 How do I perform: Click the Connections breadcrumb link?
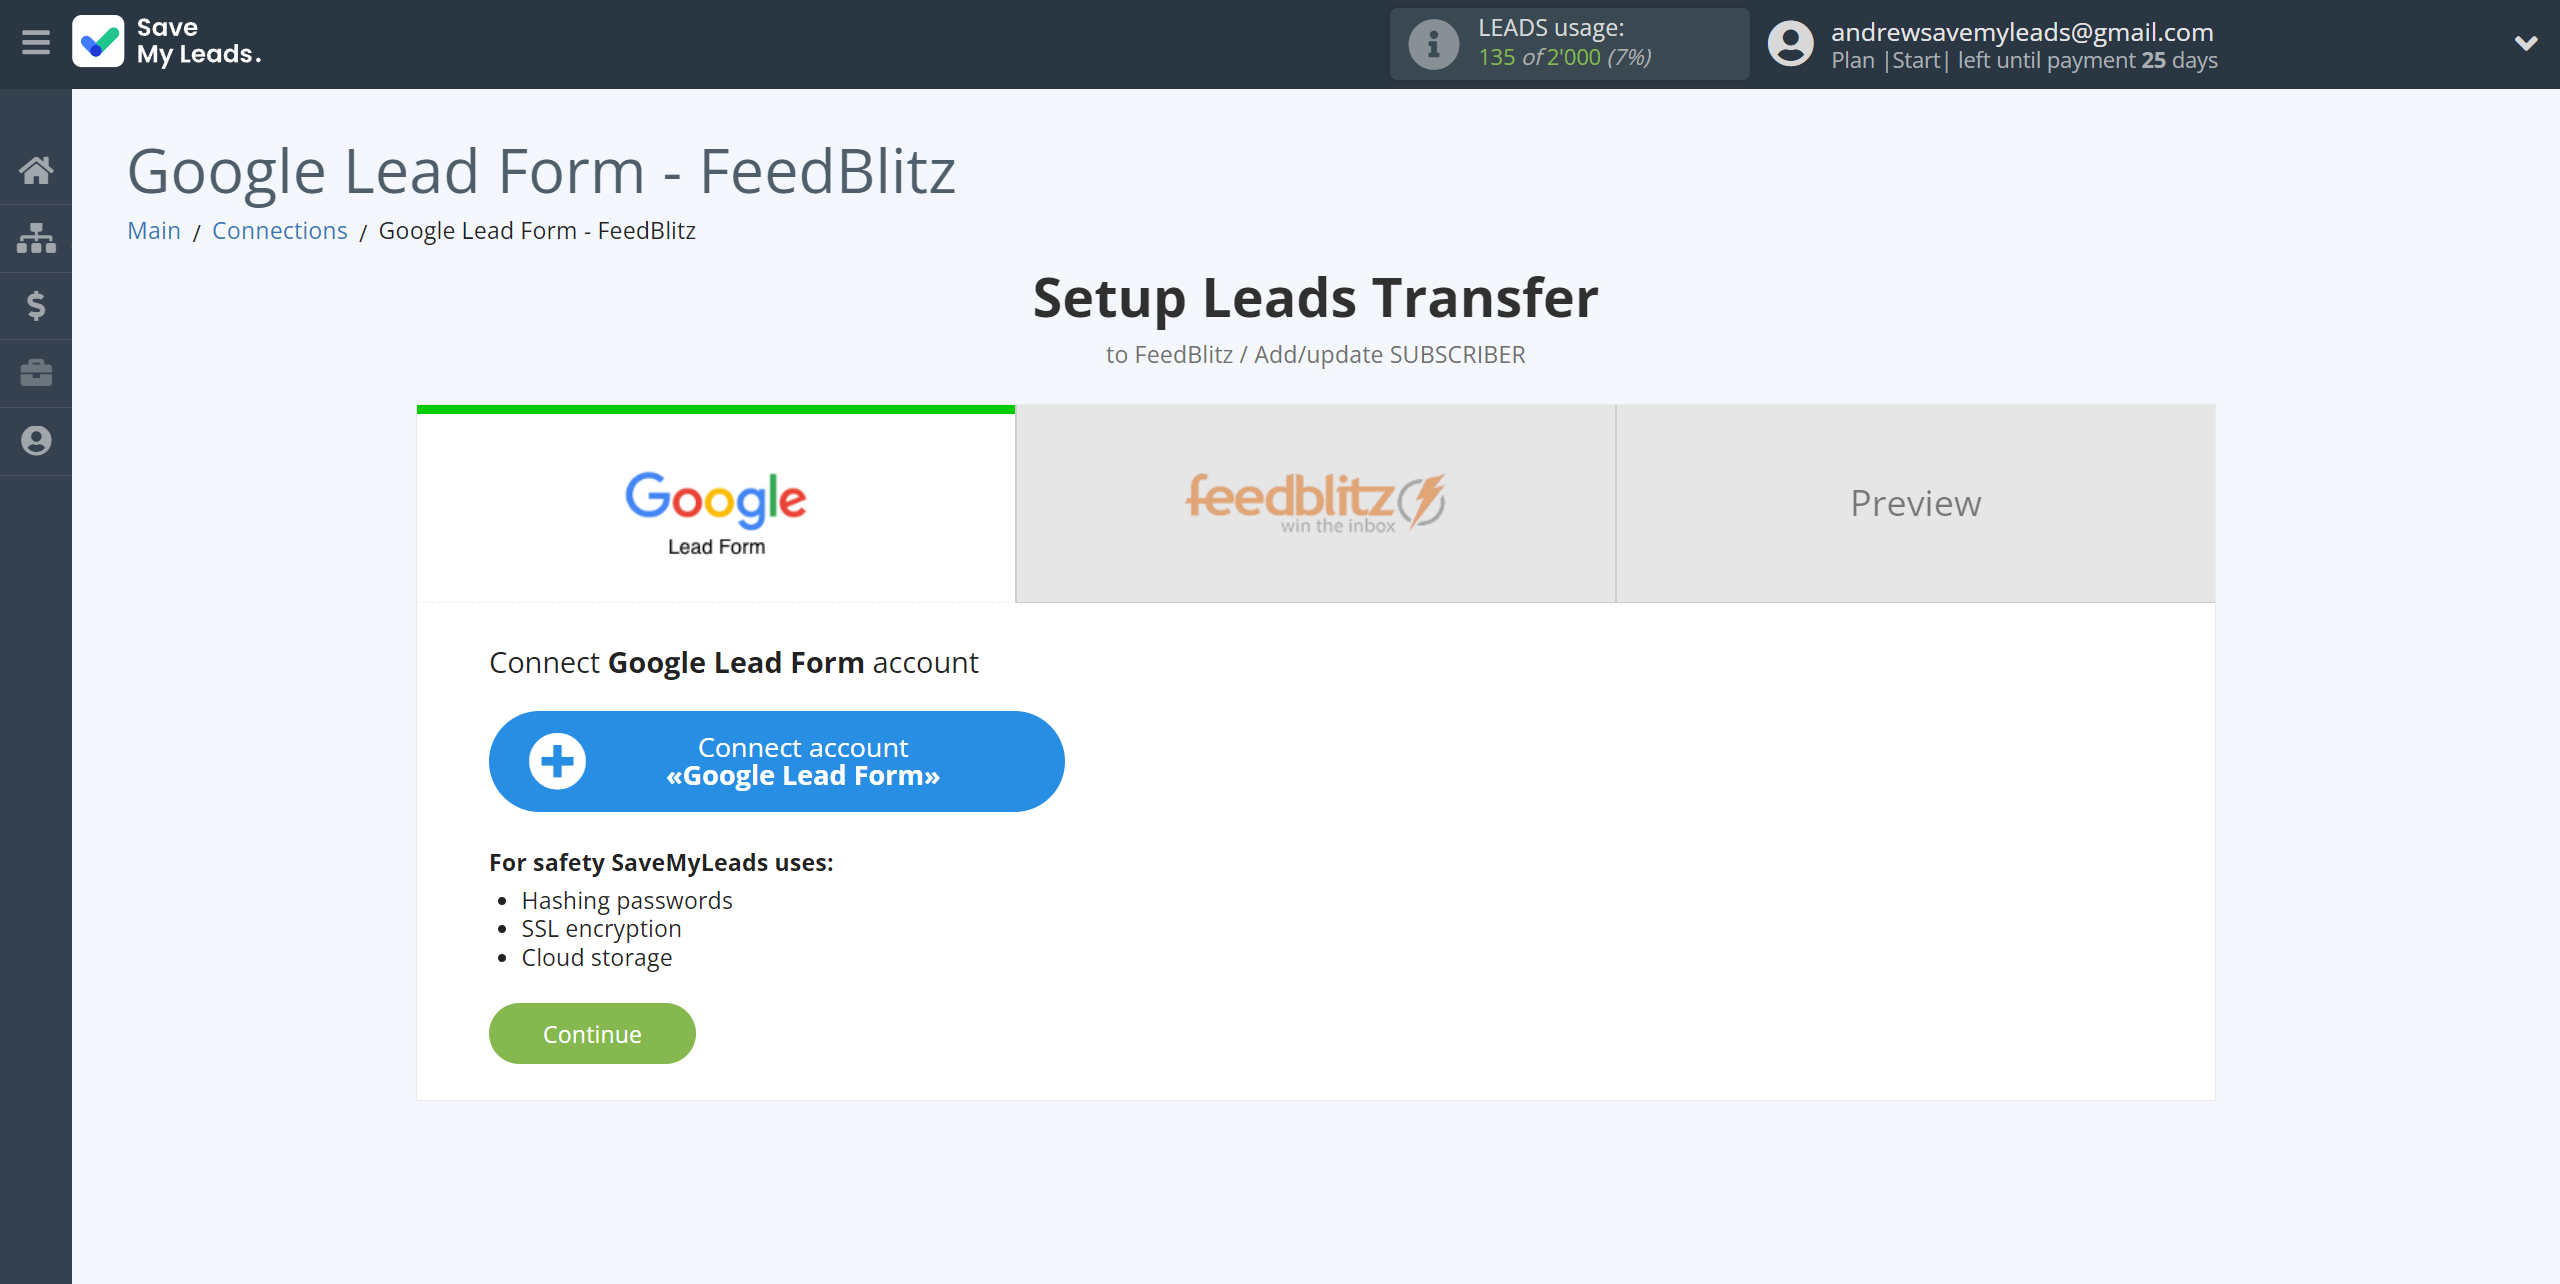click(278, 229)
